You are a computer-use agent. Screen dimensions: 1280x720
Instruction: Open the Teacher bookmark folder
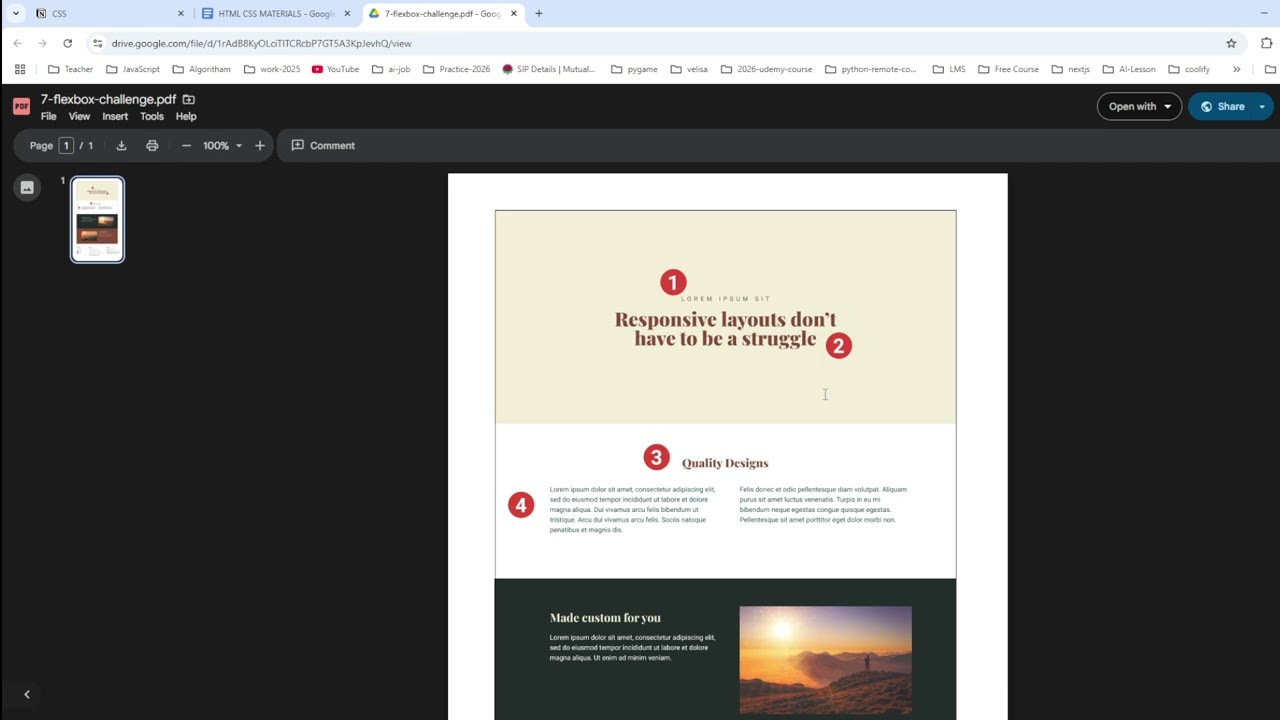click(x=71, y=69)
